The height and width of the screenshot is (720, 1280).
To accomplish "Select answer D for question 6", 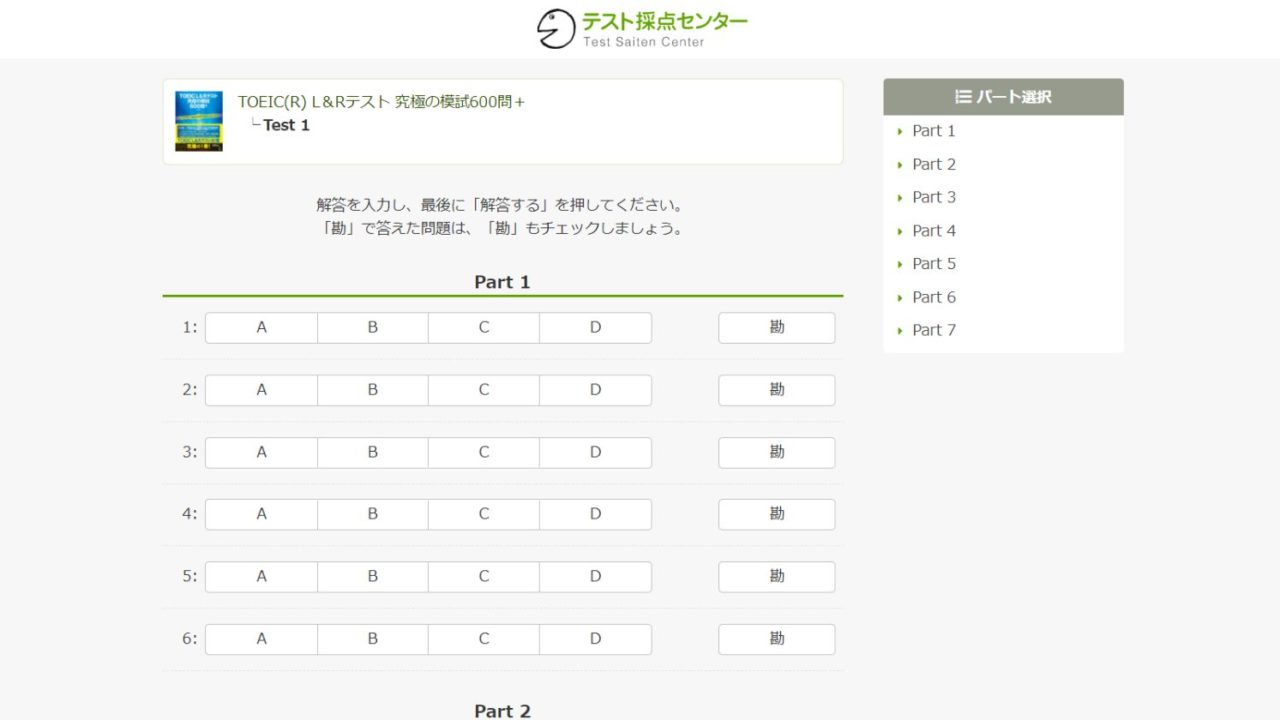I will pos(595,638).
